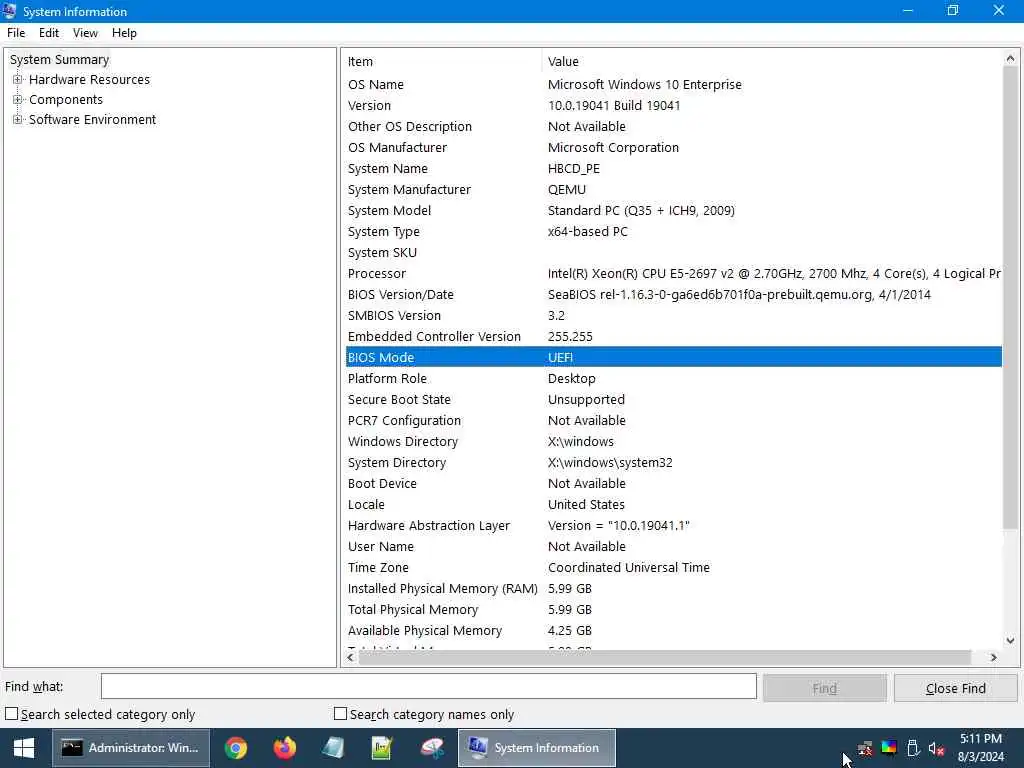Image resolution: width=1024 pixels, height=768 pixels.
Task: Select the BIOS Version/Date row
Action: (673, 295)
